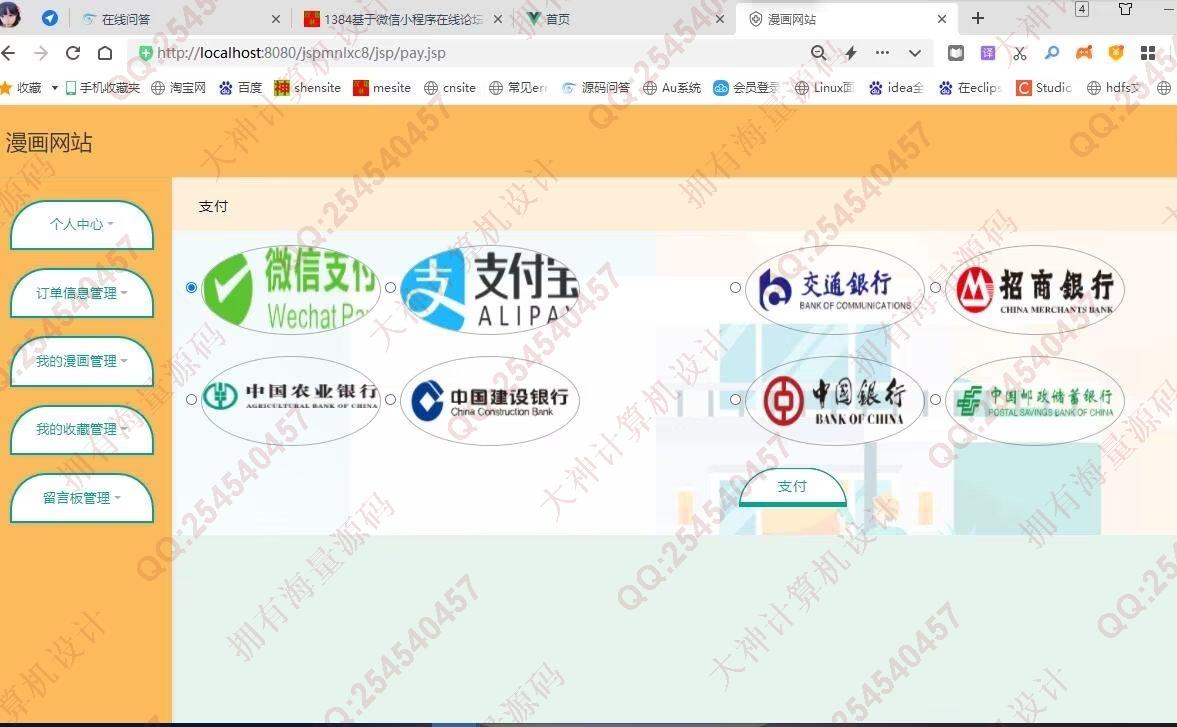Click the 收藏 favorites star icon
This screenshot has width=1177, height=727.
pyautogui.click(x=6, y=88)
